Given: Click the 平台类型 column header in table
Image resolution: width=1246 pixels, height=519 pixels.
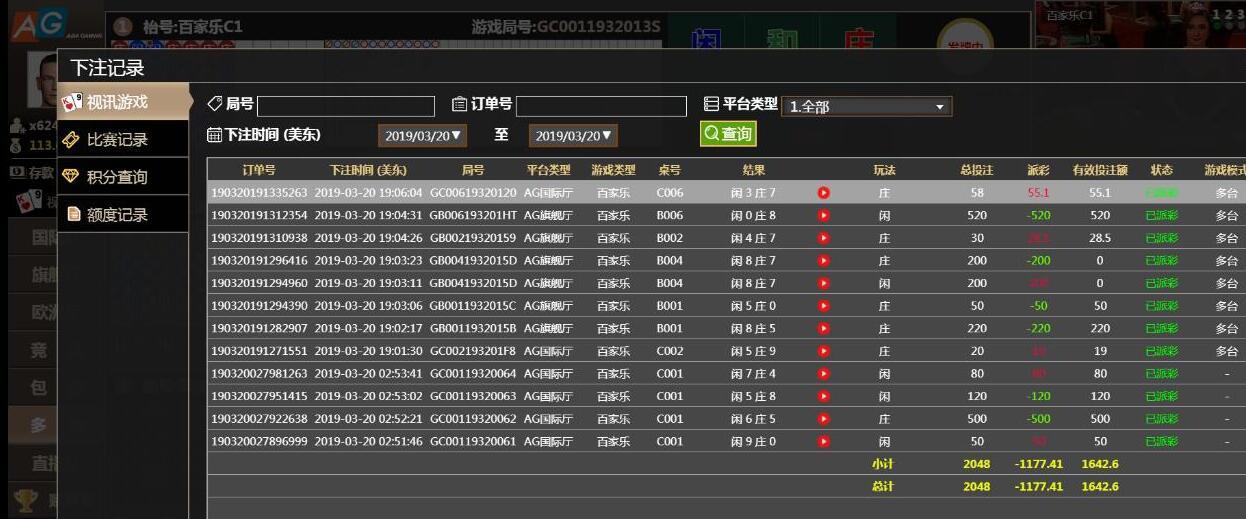Looking at the screenshot, I should (548, 170).
